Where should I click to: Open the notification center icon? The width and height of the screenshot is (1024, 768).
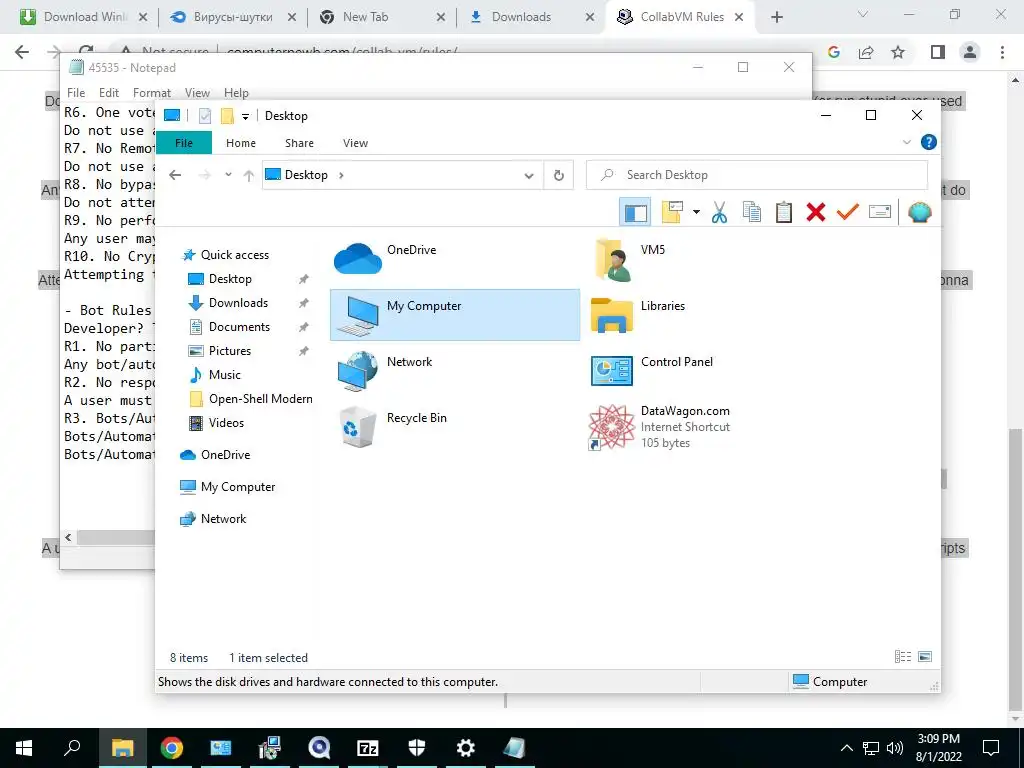pos(991,748)
